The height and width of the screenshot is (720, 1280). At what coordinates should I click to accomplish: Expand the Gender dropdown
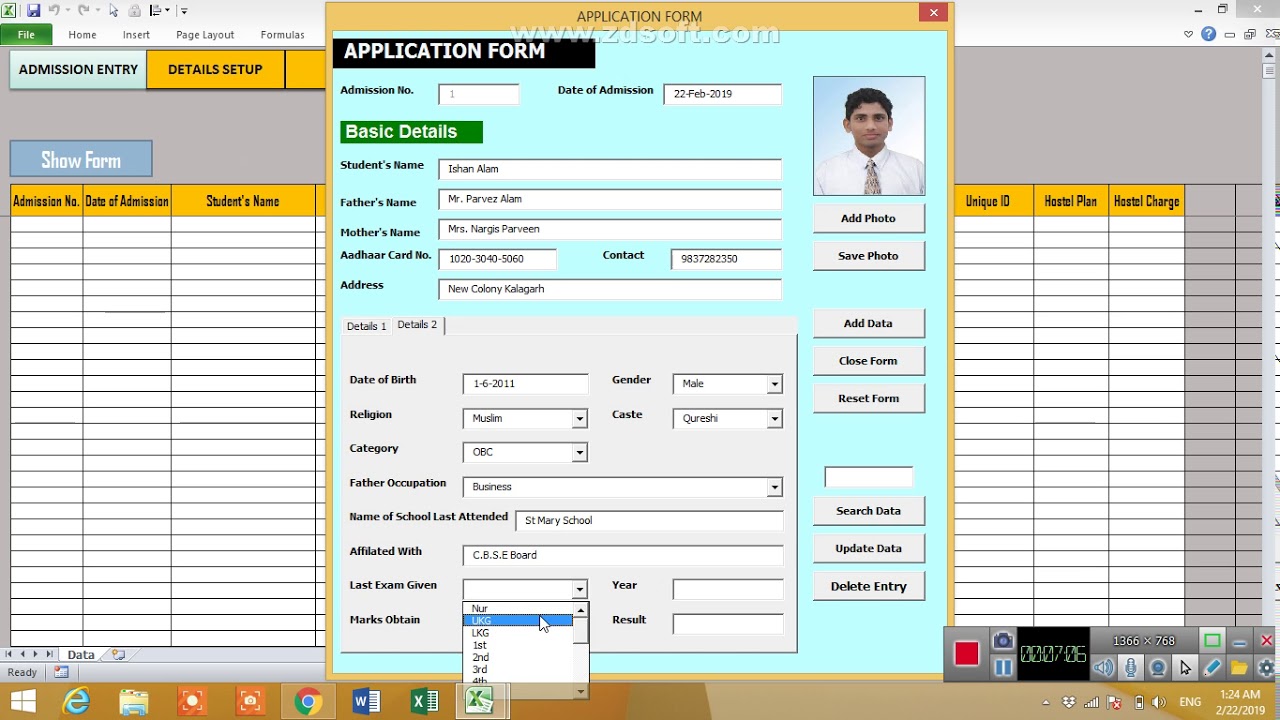pos(774,384)
